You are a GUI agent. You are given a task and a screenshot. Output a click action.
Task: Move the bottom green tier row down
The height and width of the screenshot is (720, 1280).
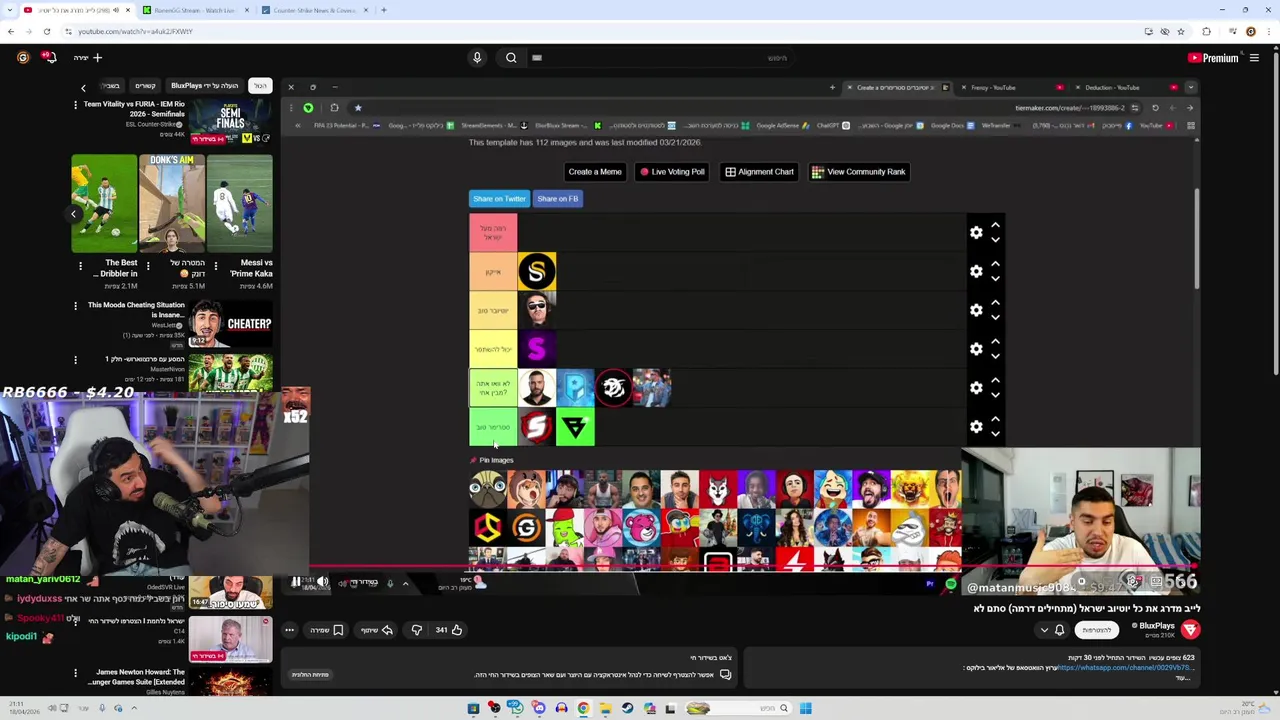(995, 434)
